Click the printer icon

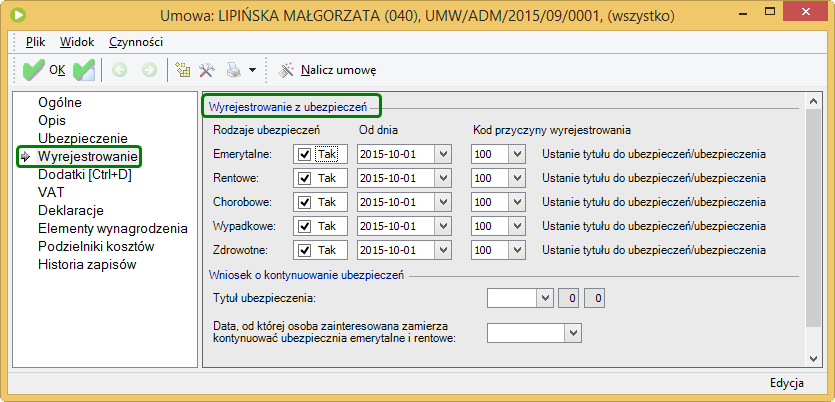tap(234, 70)
